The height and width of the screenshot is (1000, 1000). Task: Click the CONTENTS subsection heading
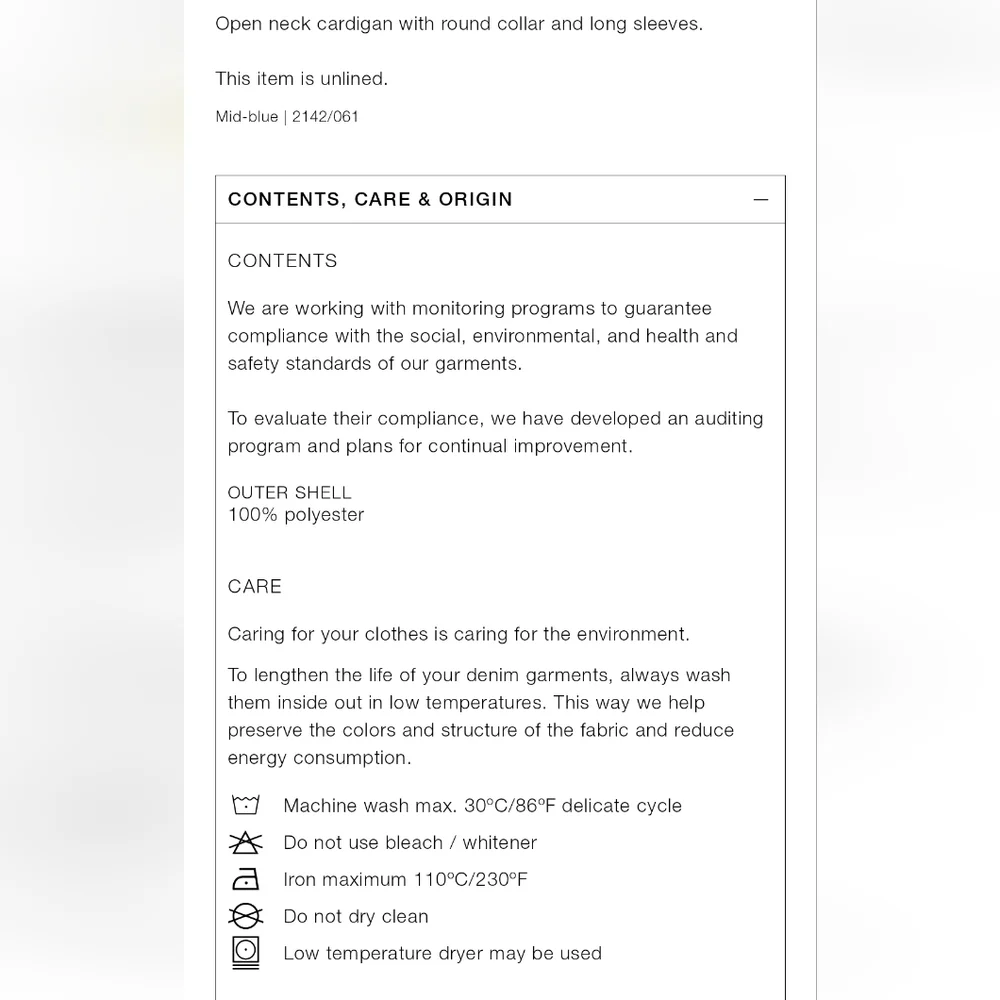[x=283, y=261]
